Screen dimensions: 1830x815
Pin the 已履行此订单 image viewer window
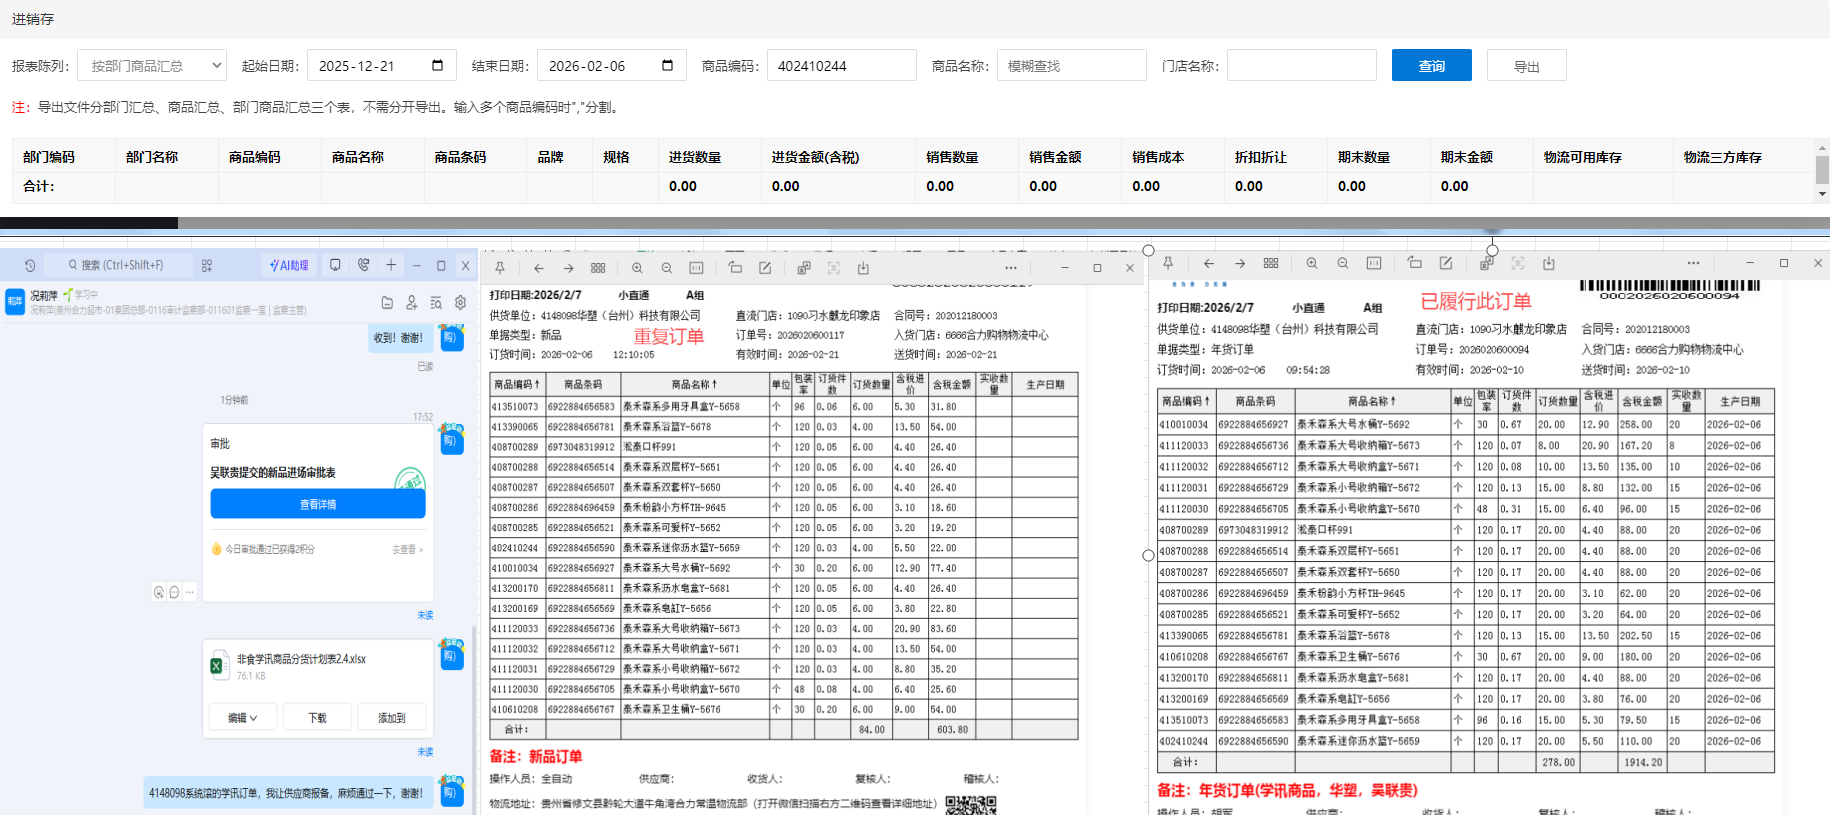point(1167,263)
